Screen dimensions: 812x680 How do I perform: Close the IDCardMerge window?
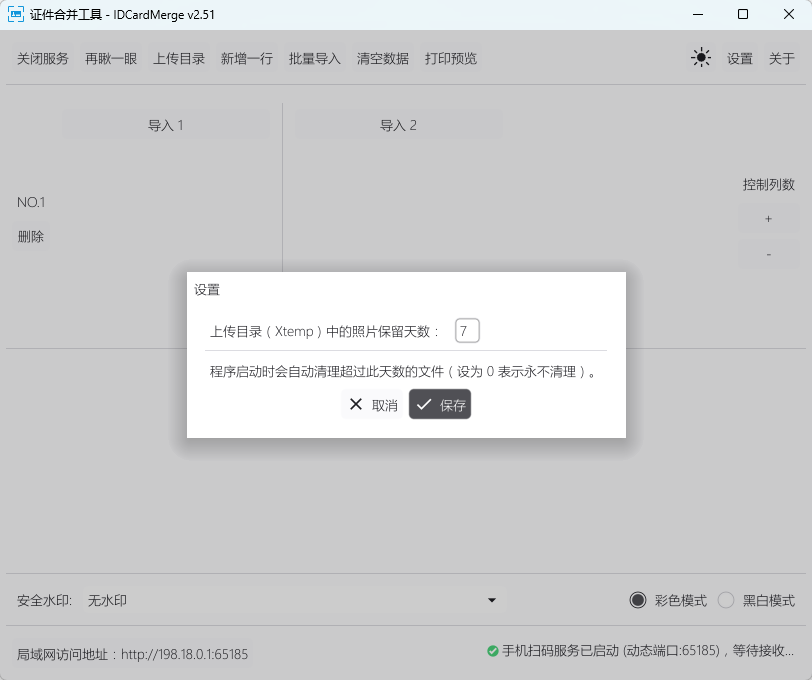[789, 15]
